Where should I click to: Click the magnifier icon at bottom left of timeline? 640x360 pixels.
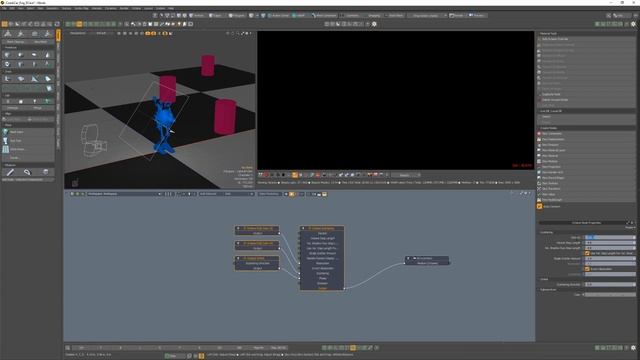(68, 348)
